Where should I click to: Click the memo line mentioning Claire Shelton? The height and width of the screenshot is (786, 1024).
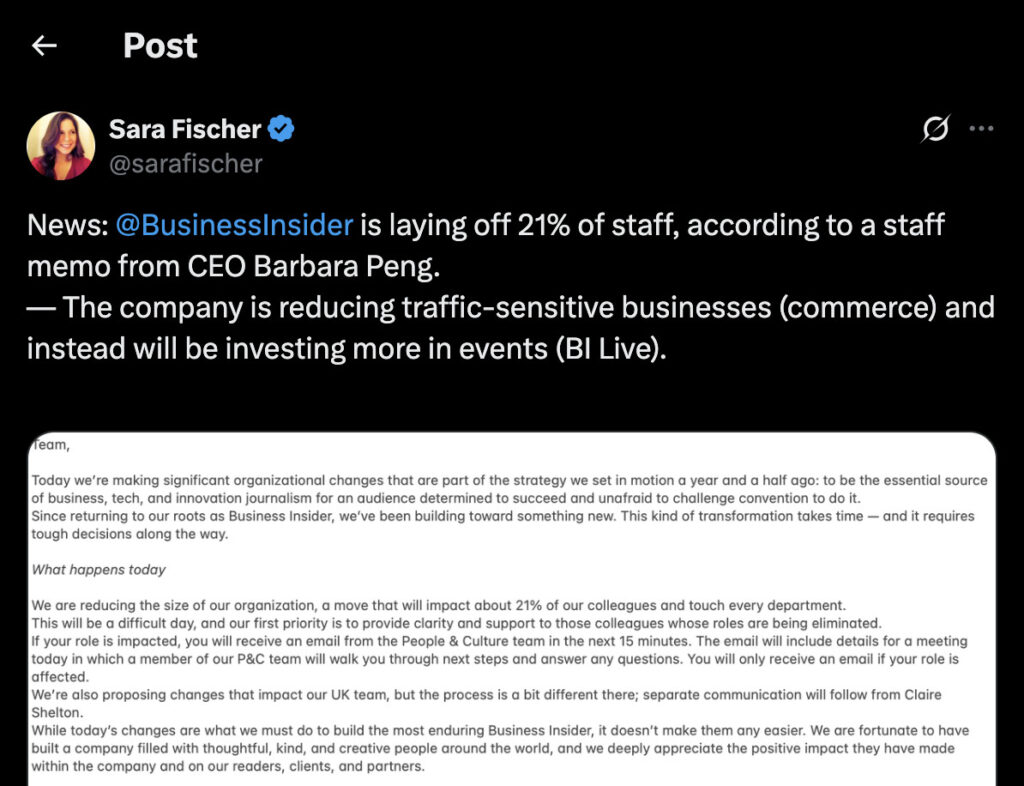(487, 703)
